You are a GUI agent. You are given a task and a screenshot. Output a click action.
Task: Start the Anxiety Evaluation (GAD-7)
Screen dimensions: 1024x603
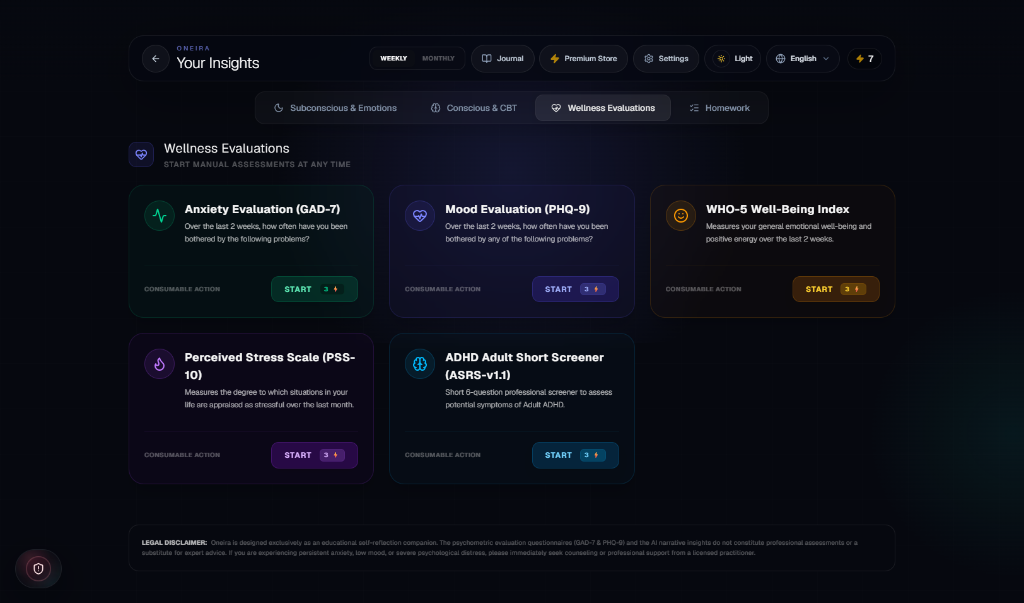point(314,289)
